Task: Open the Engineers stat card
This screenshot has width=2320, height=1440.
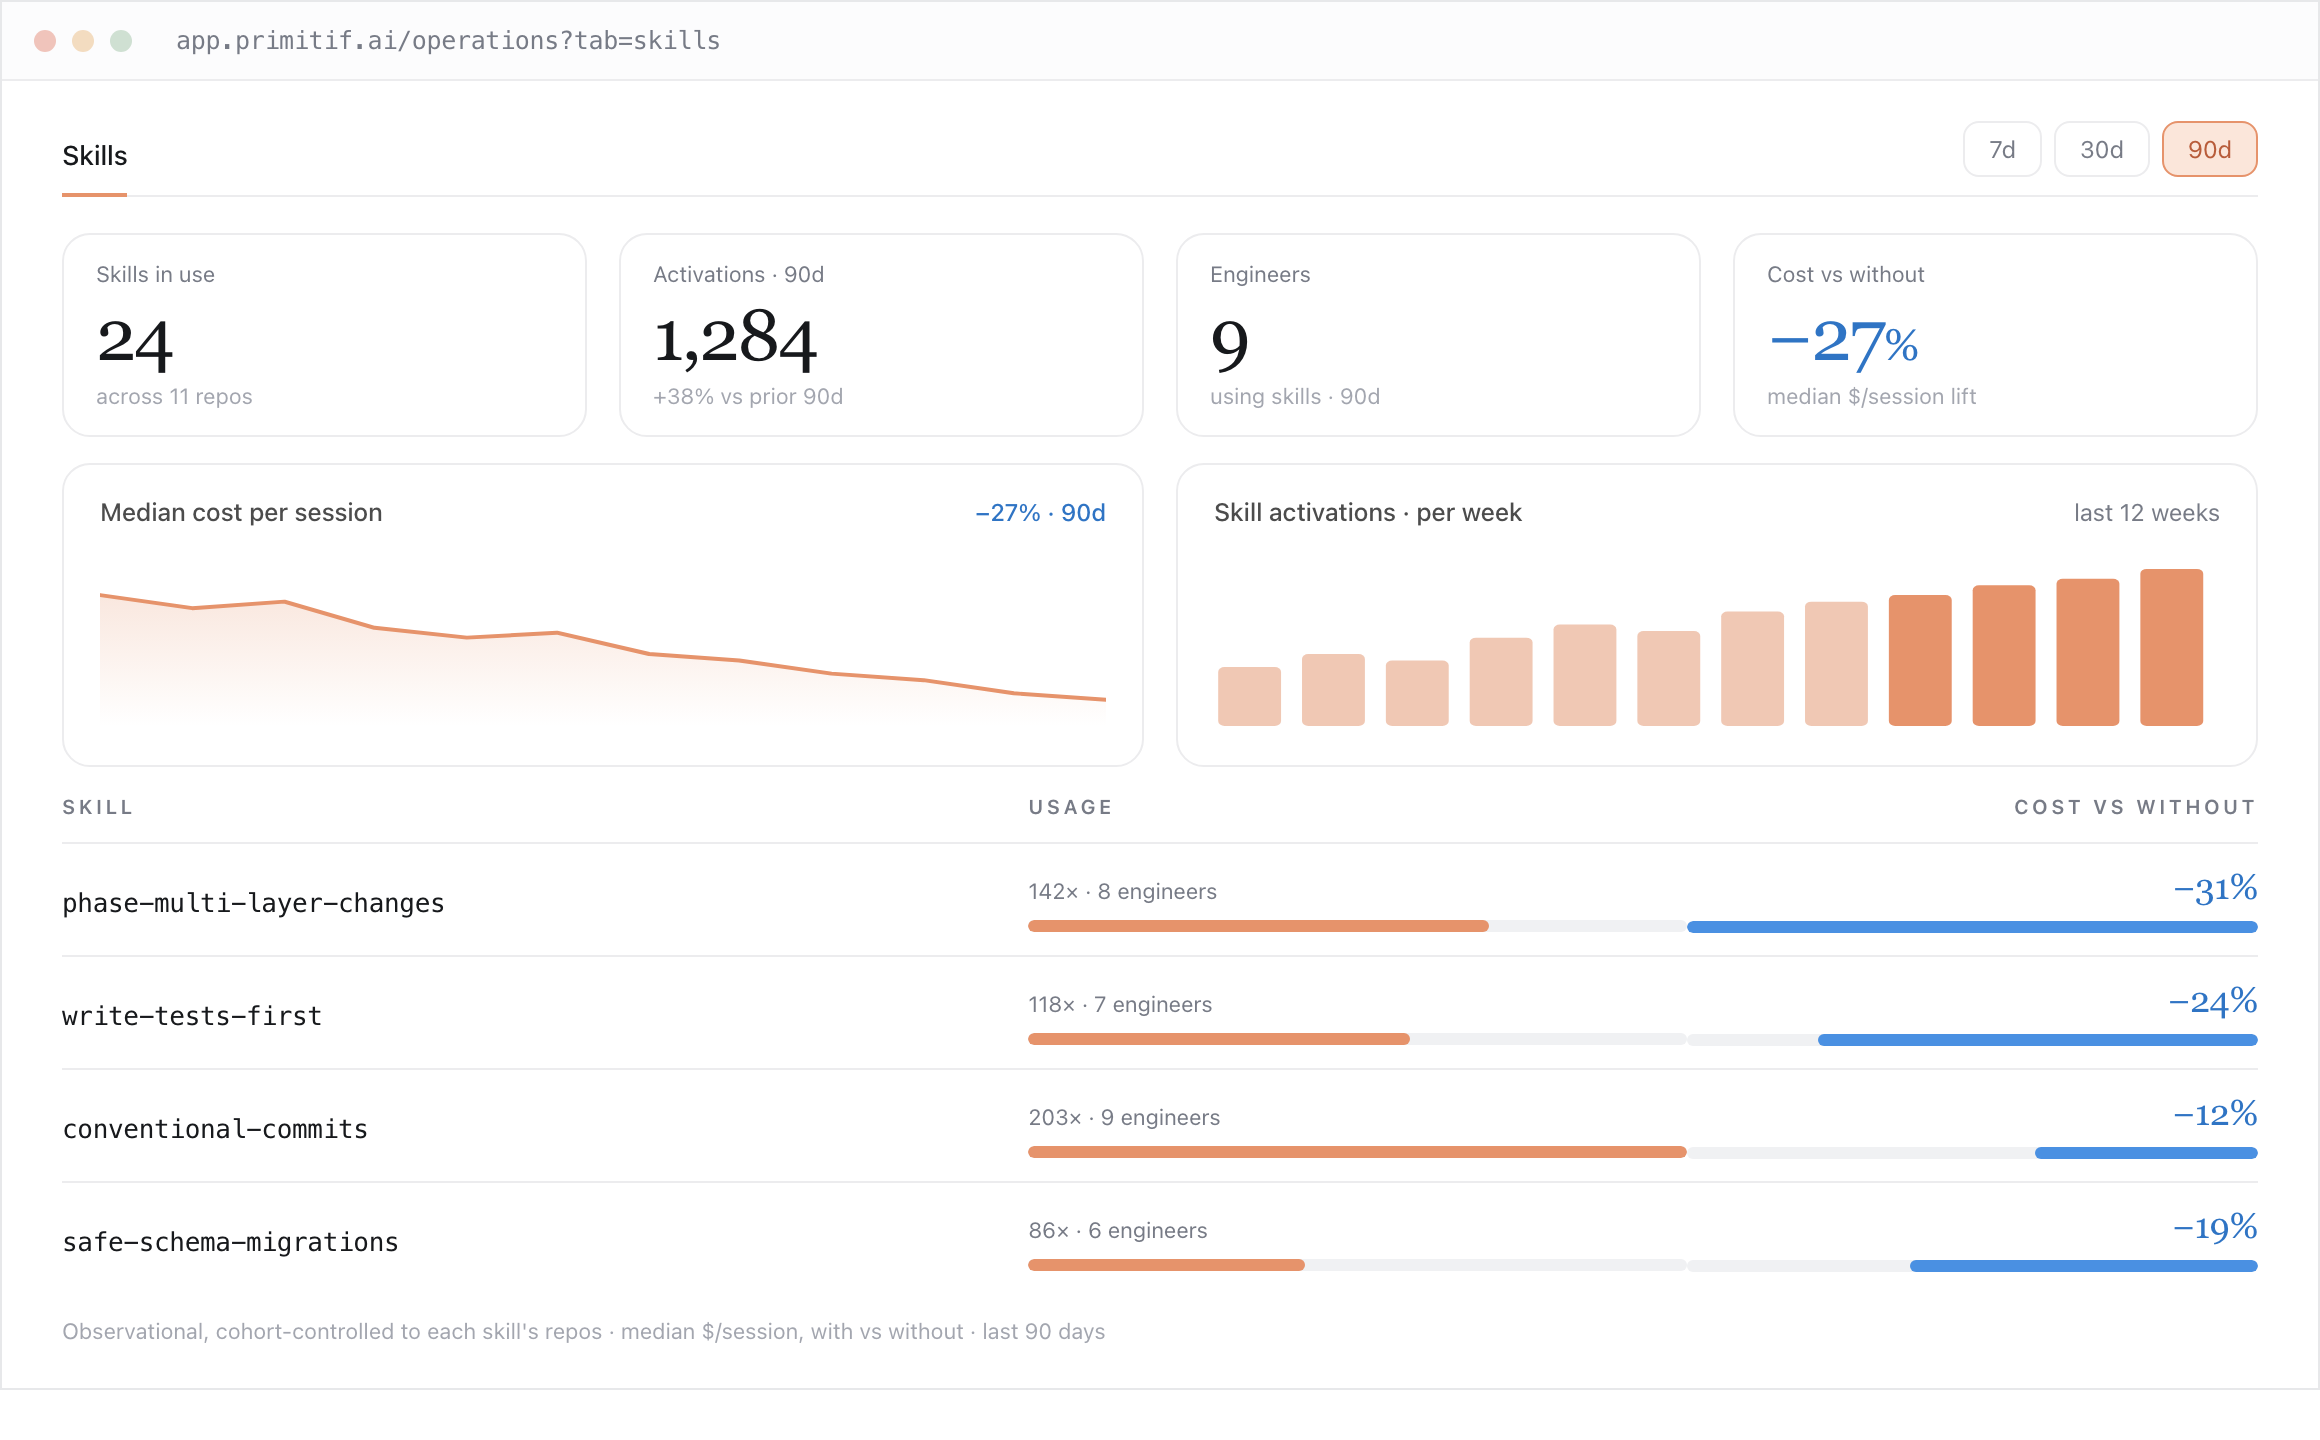Action: 1438,335
